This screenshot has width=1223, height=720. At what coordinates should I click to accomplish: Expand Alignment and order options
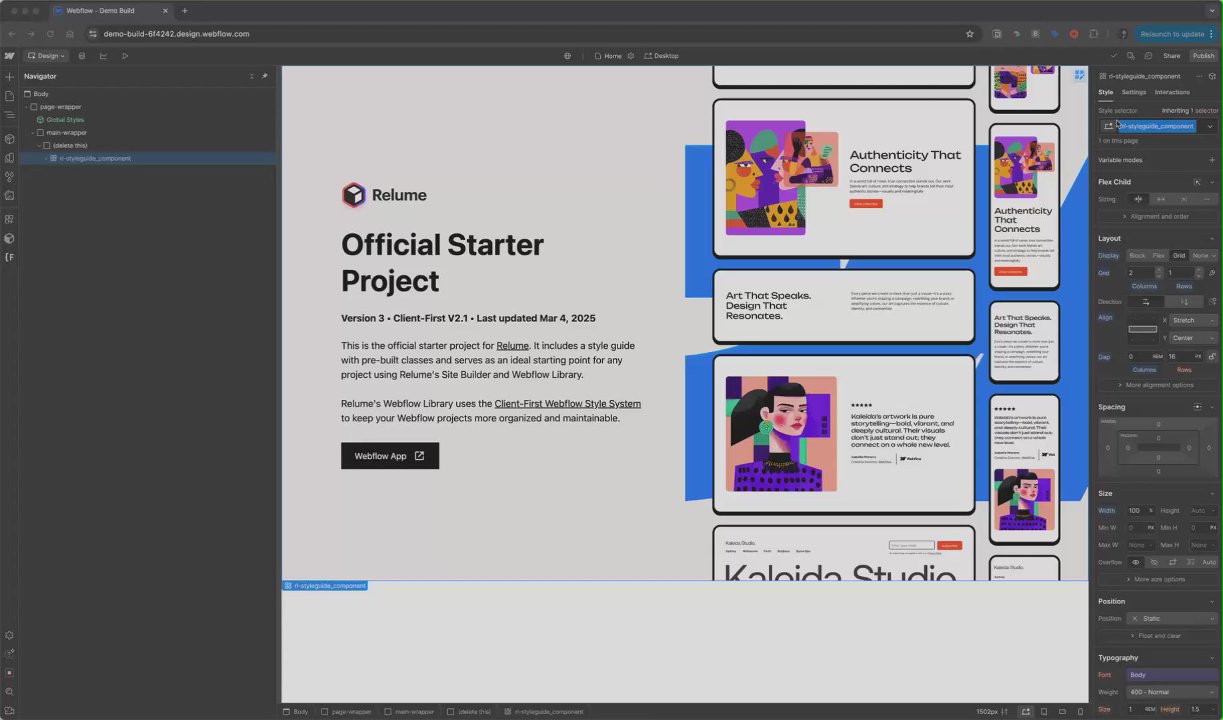pos(1158,216)
